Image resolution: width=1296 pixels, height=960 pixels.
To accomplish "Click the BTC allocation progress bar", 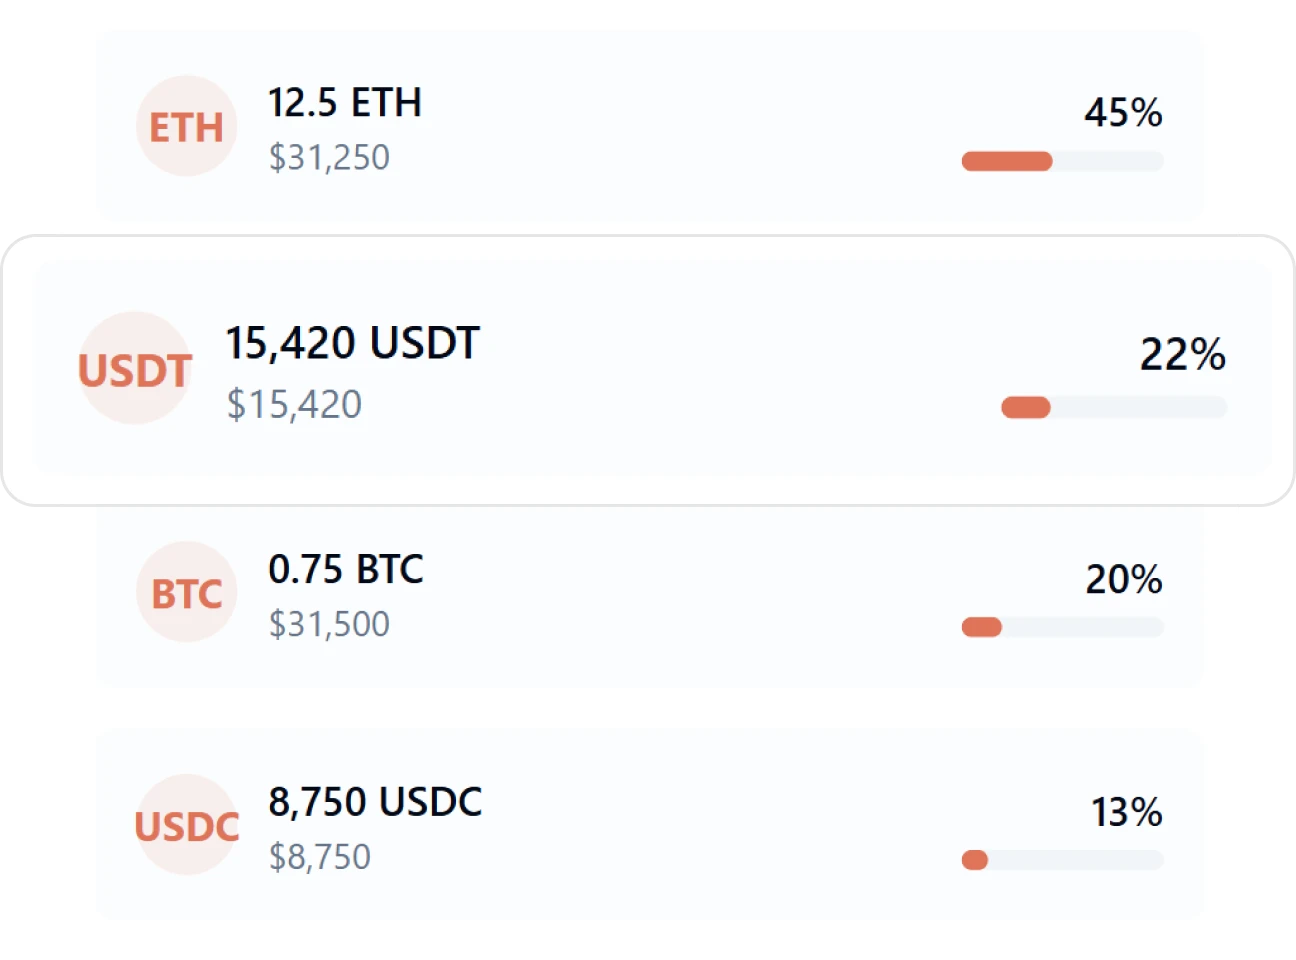I will click(1062, 627).
